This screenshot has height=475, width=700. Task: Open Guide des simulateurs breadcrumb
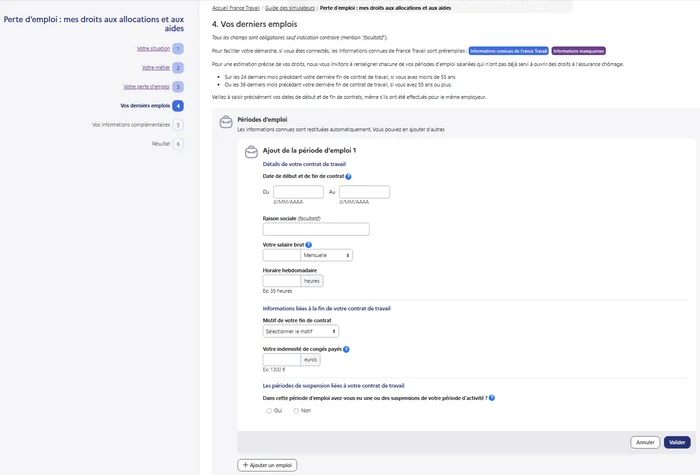click(290, 8)
